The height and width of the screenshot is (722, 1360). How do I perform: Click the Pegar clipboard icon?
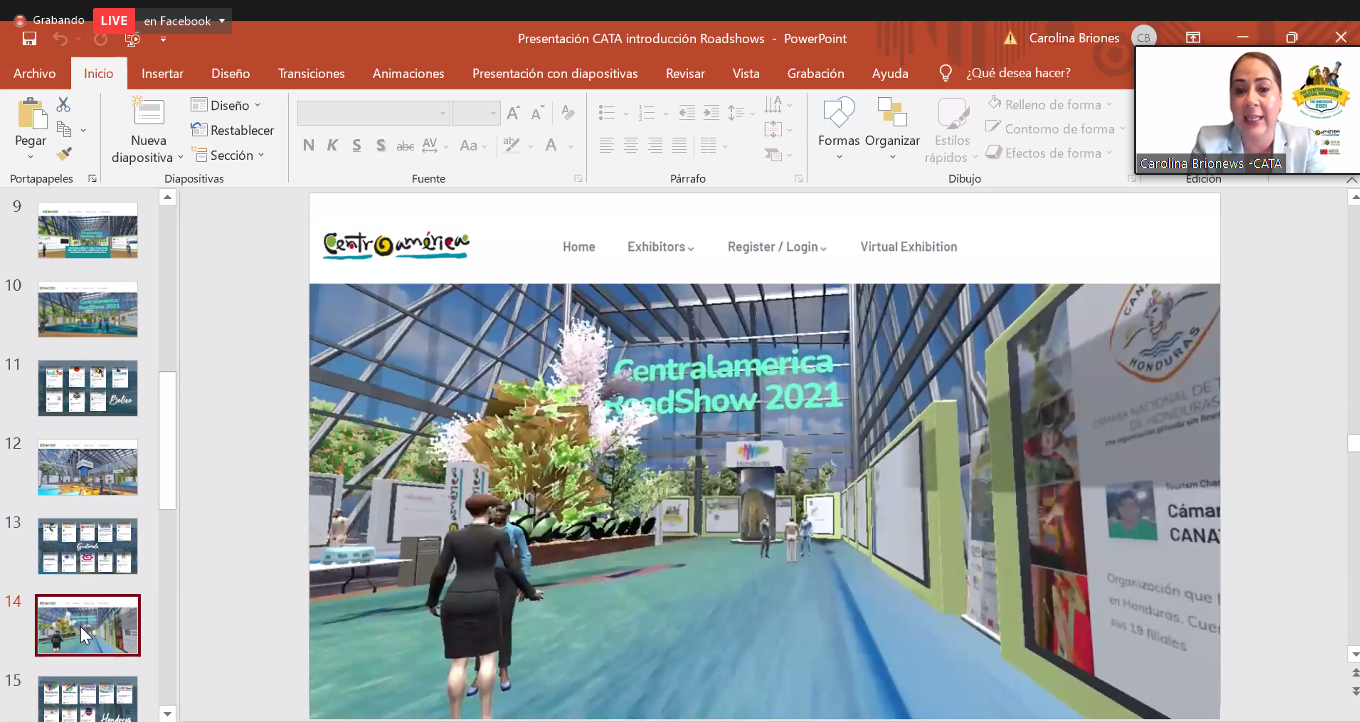click(31, 114)
